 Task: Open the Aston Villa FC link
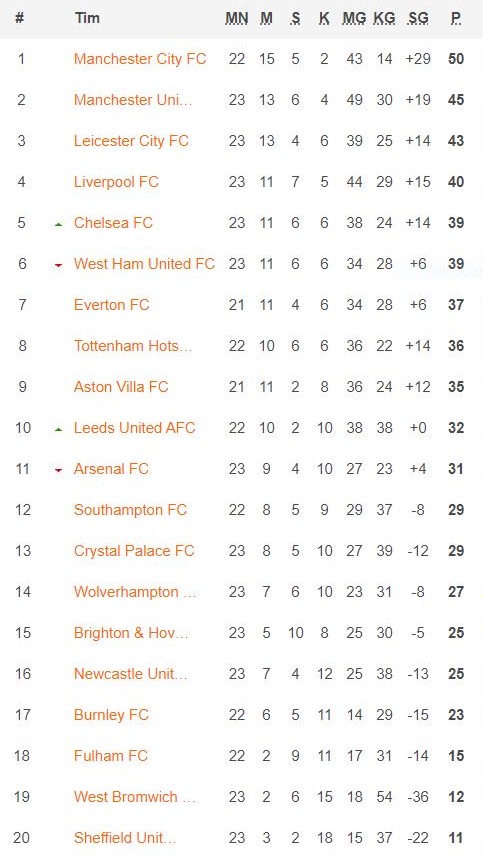click(121, 387)
